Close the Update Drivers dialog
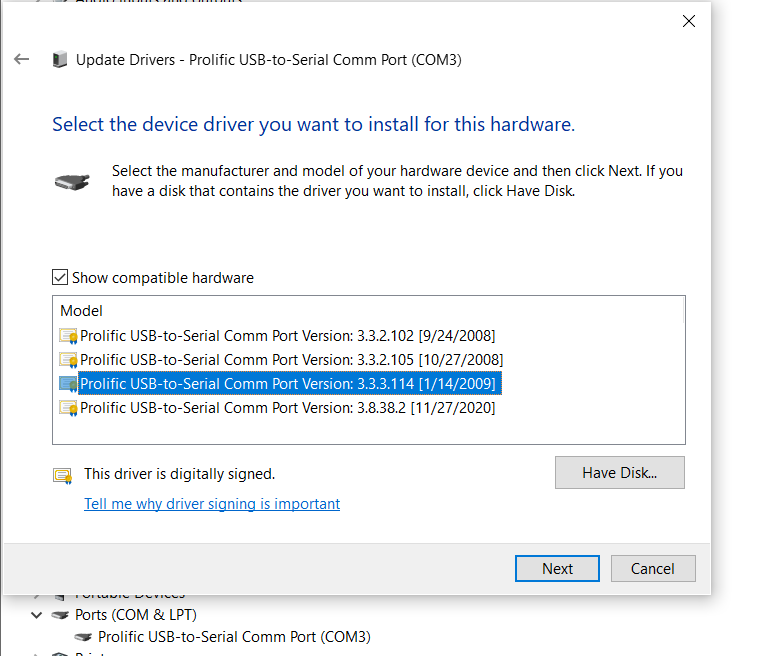Image resolution: width=774 pixels, height=656 pixels. (x=689, y=21)
